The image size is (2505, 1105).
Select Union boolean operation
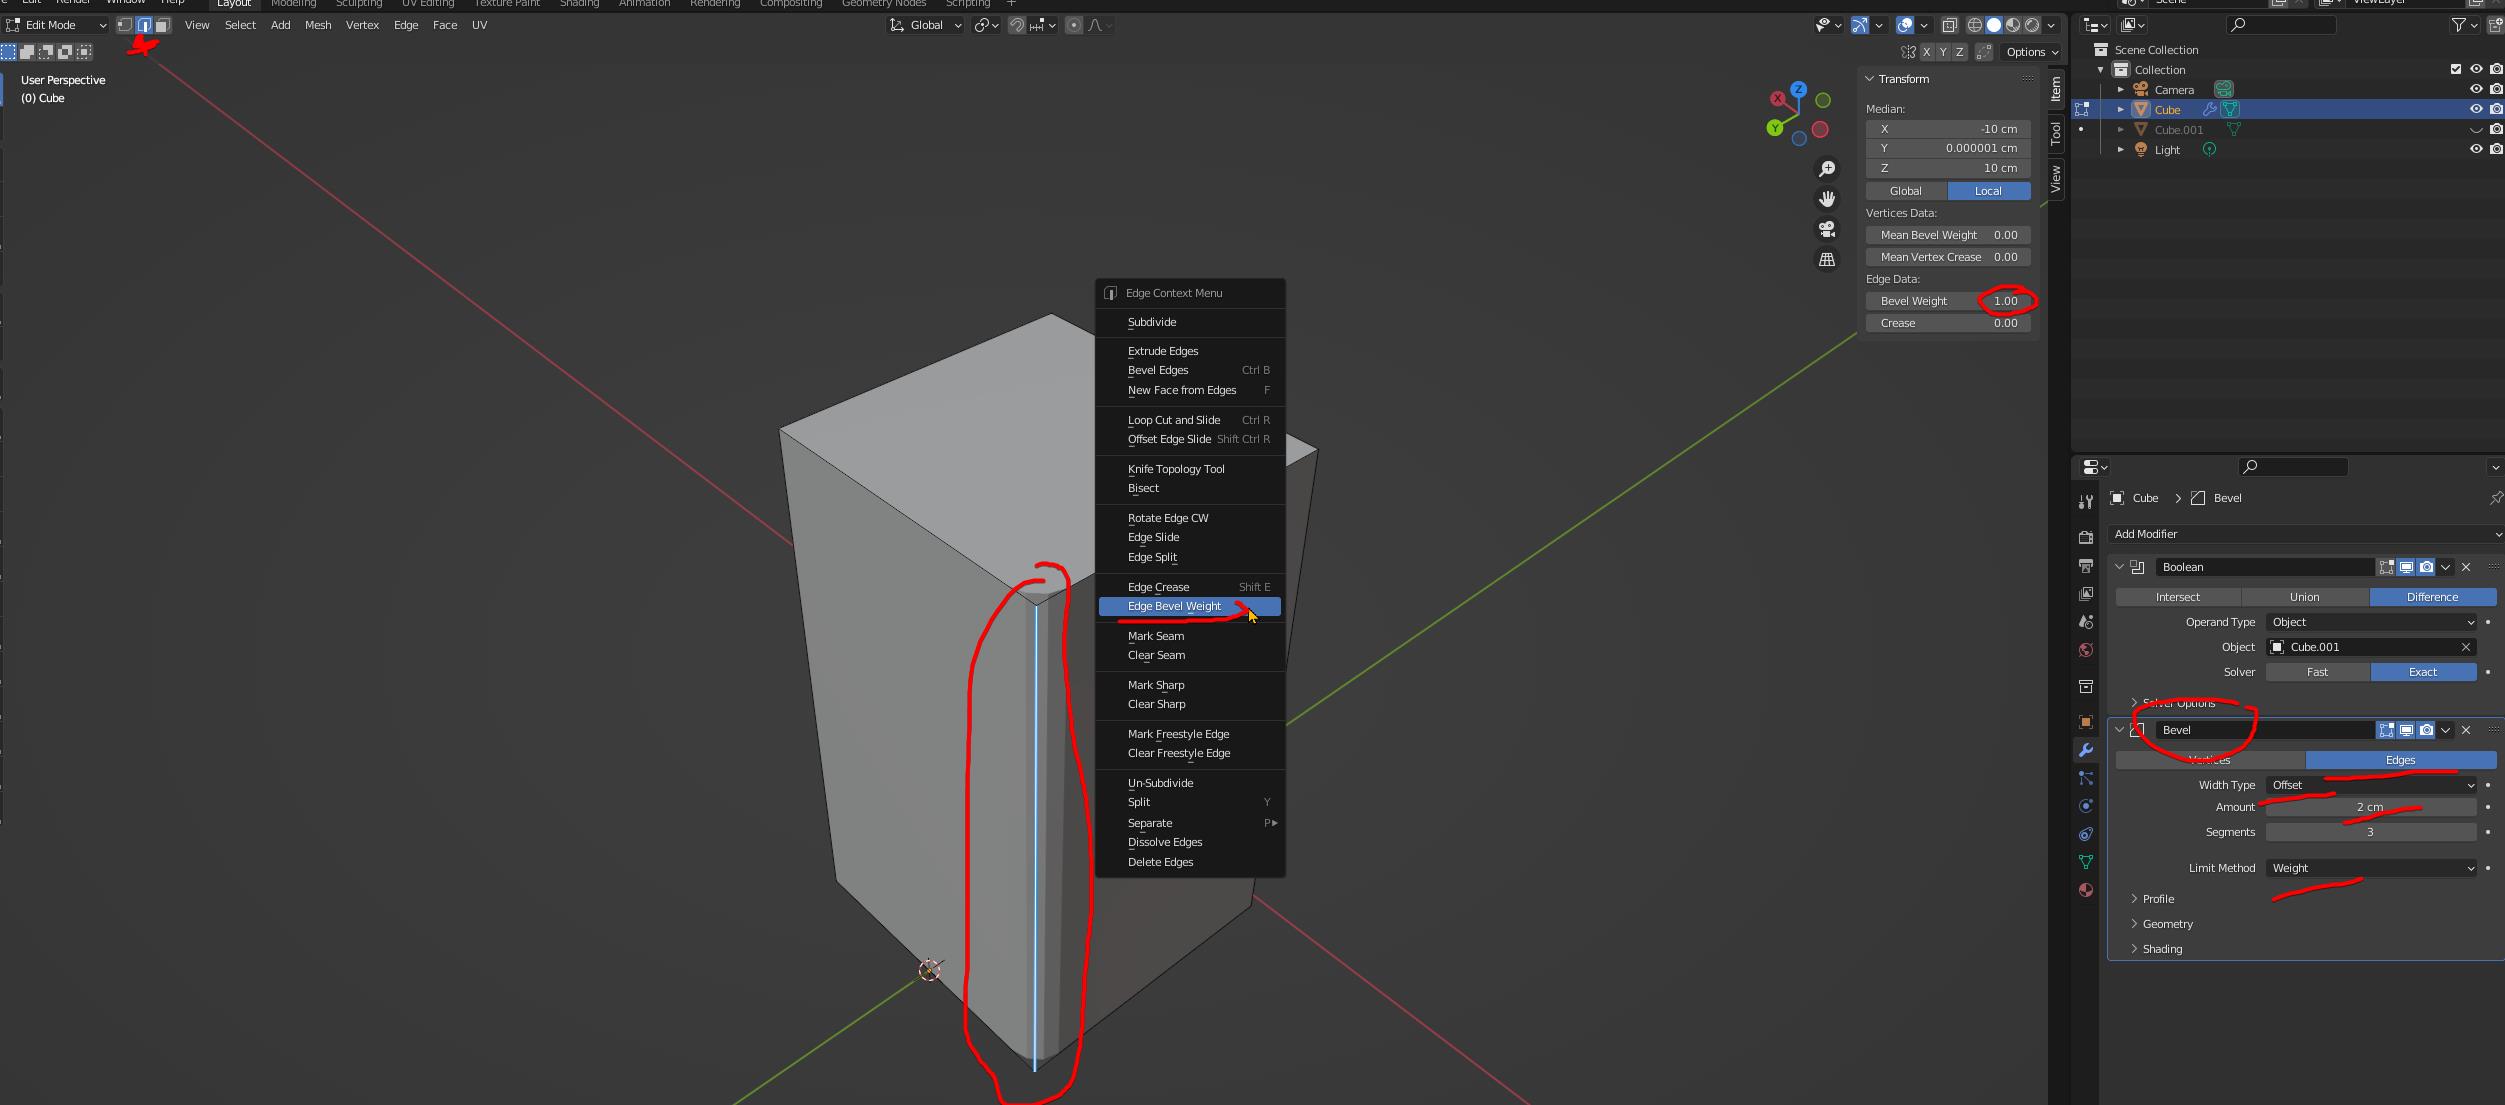click(2304, 597)
